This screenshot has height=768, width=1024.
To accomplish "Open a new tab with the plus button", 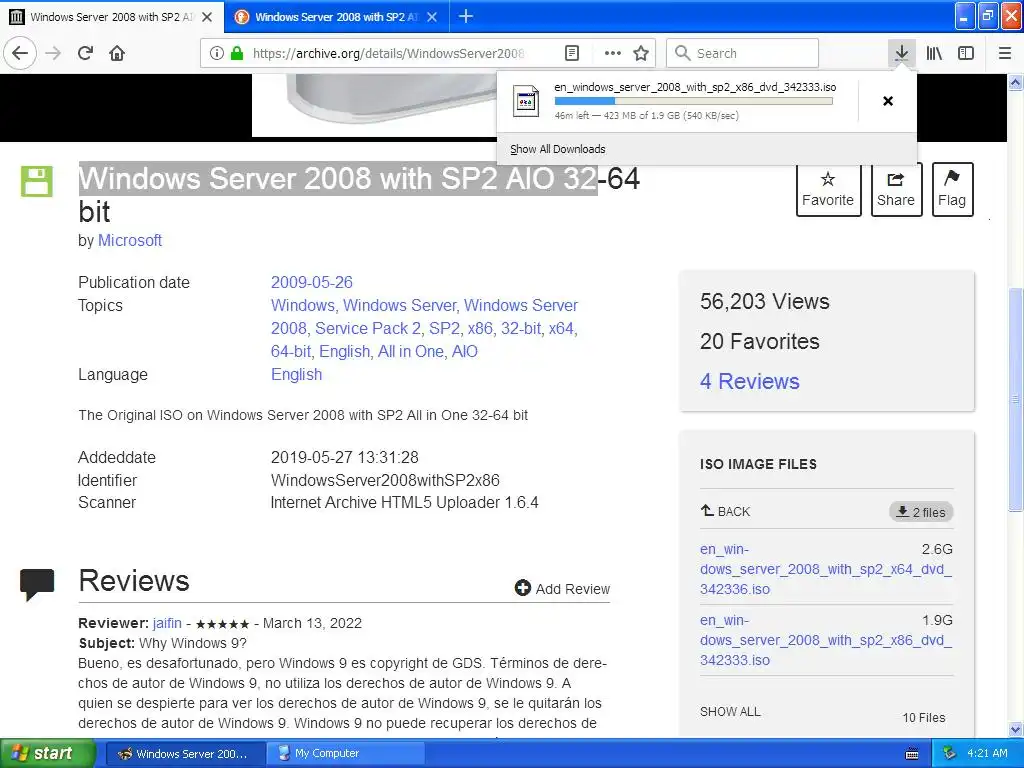I will click(466, 16).
